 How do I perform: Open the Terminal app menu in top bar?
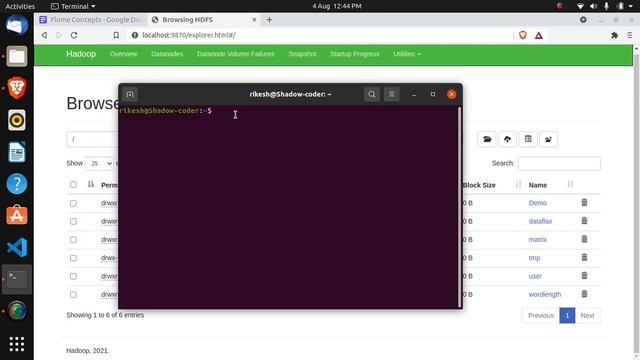pos(73,6)
